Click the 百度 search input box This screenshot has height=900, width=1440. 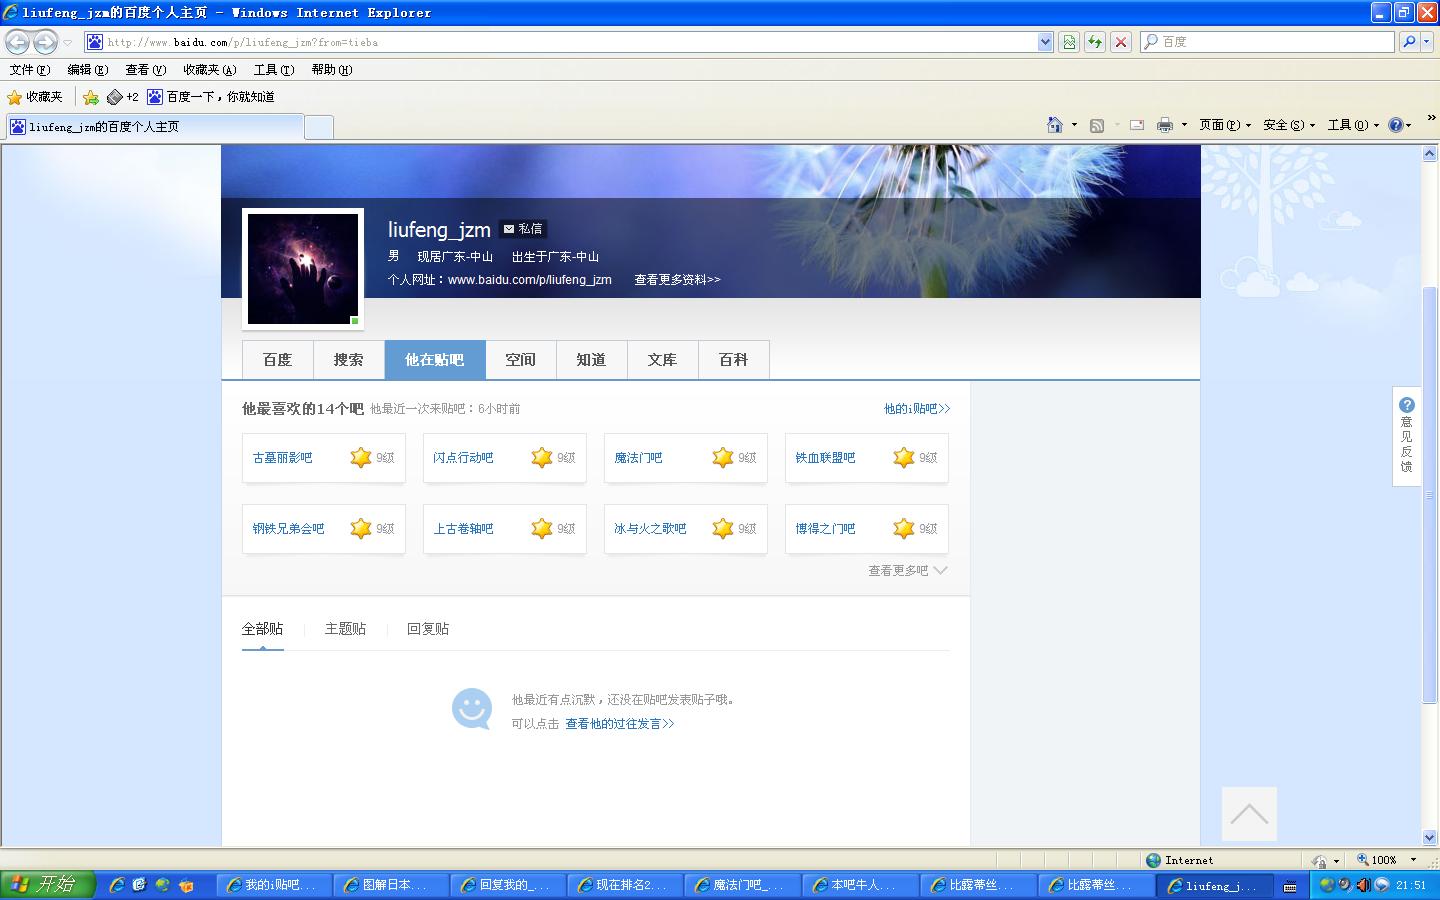(1268, 42)
